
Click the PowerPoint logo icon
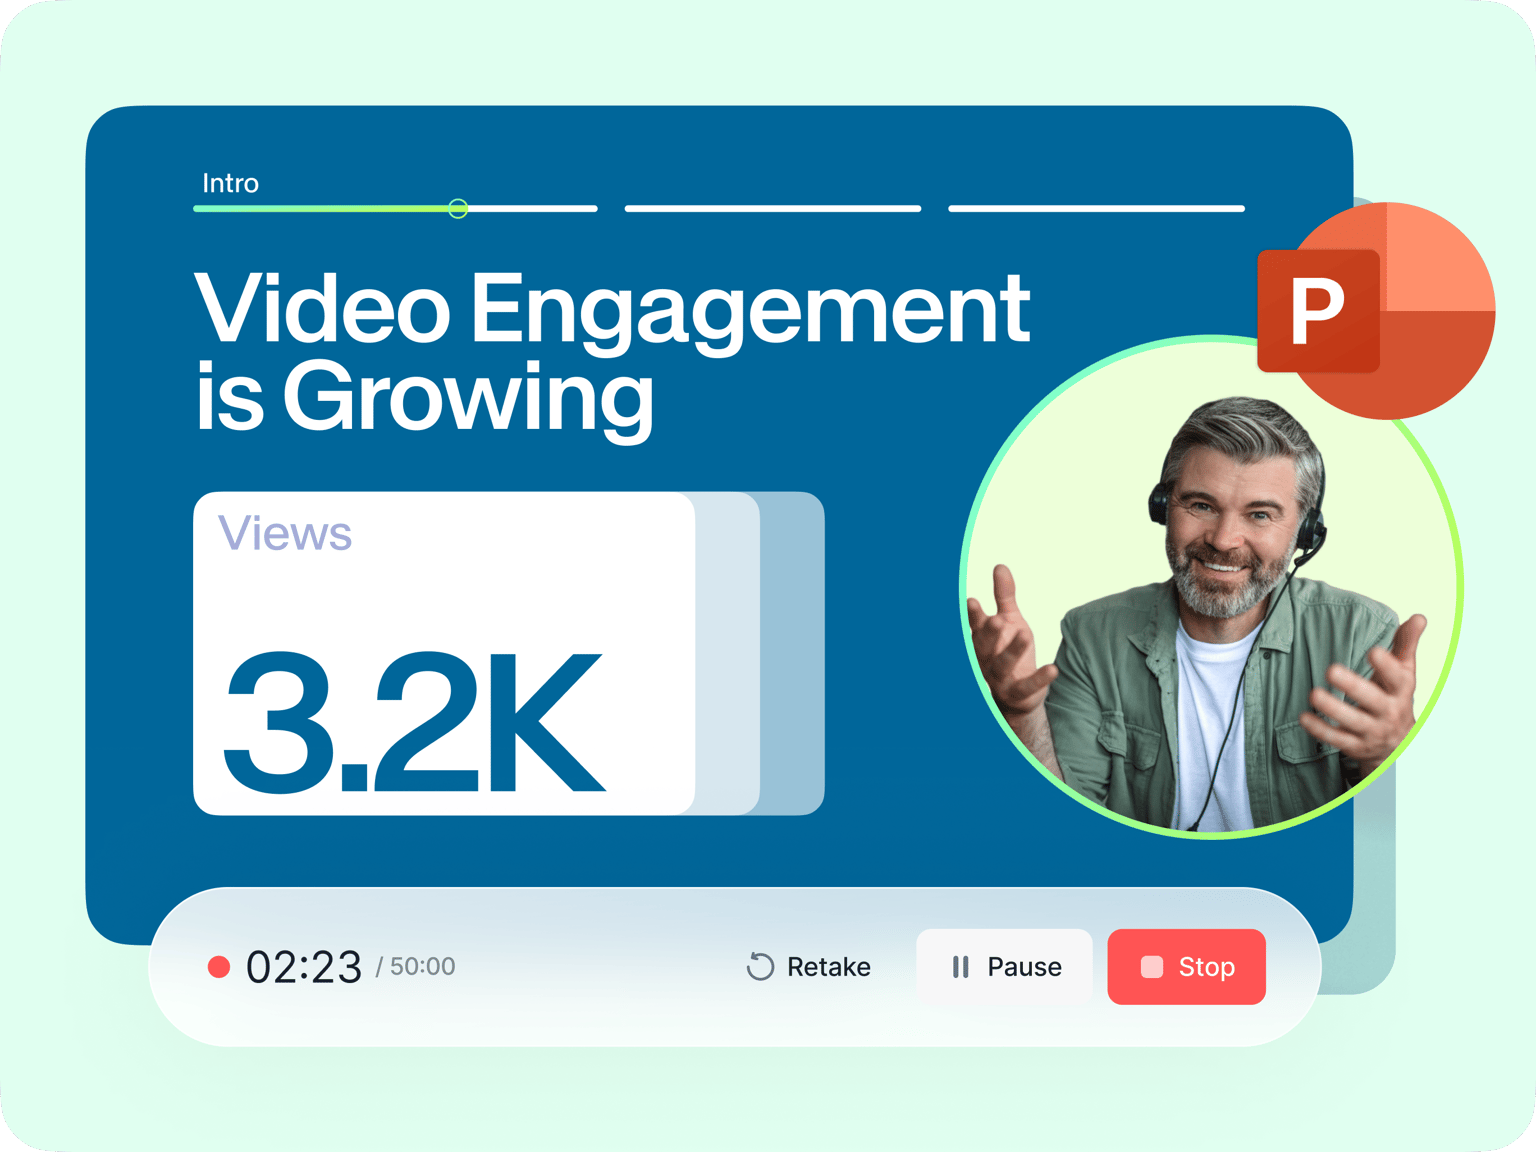[x=1376, y=311]
